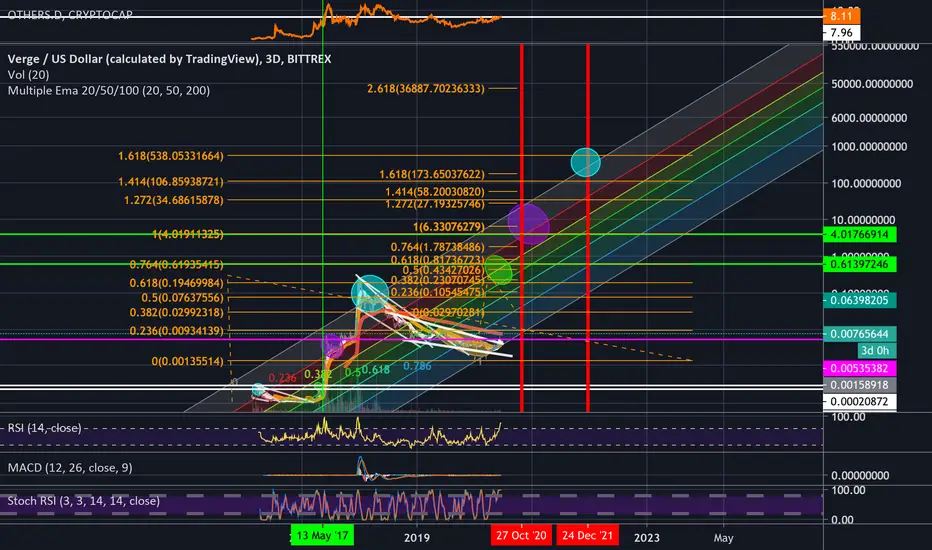
Task: Click the teal 0.06398205 price label
Action: 859,300
